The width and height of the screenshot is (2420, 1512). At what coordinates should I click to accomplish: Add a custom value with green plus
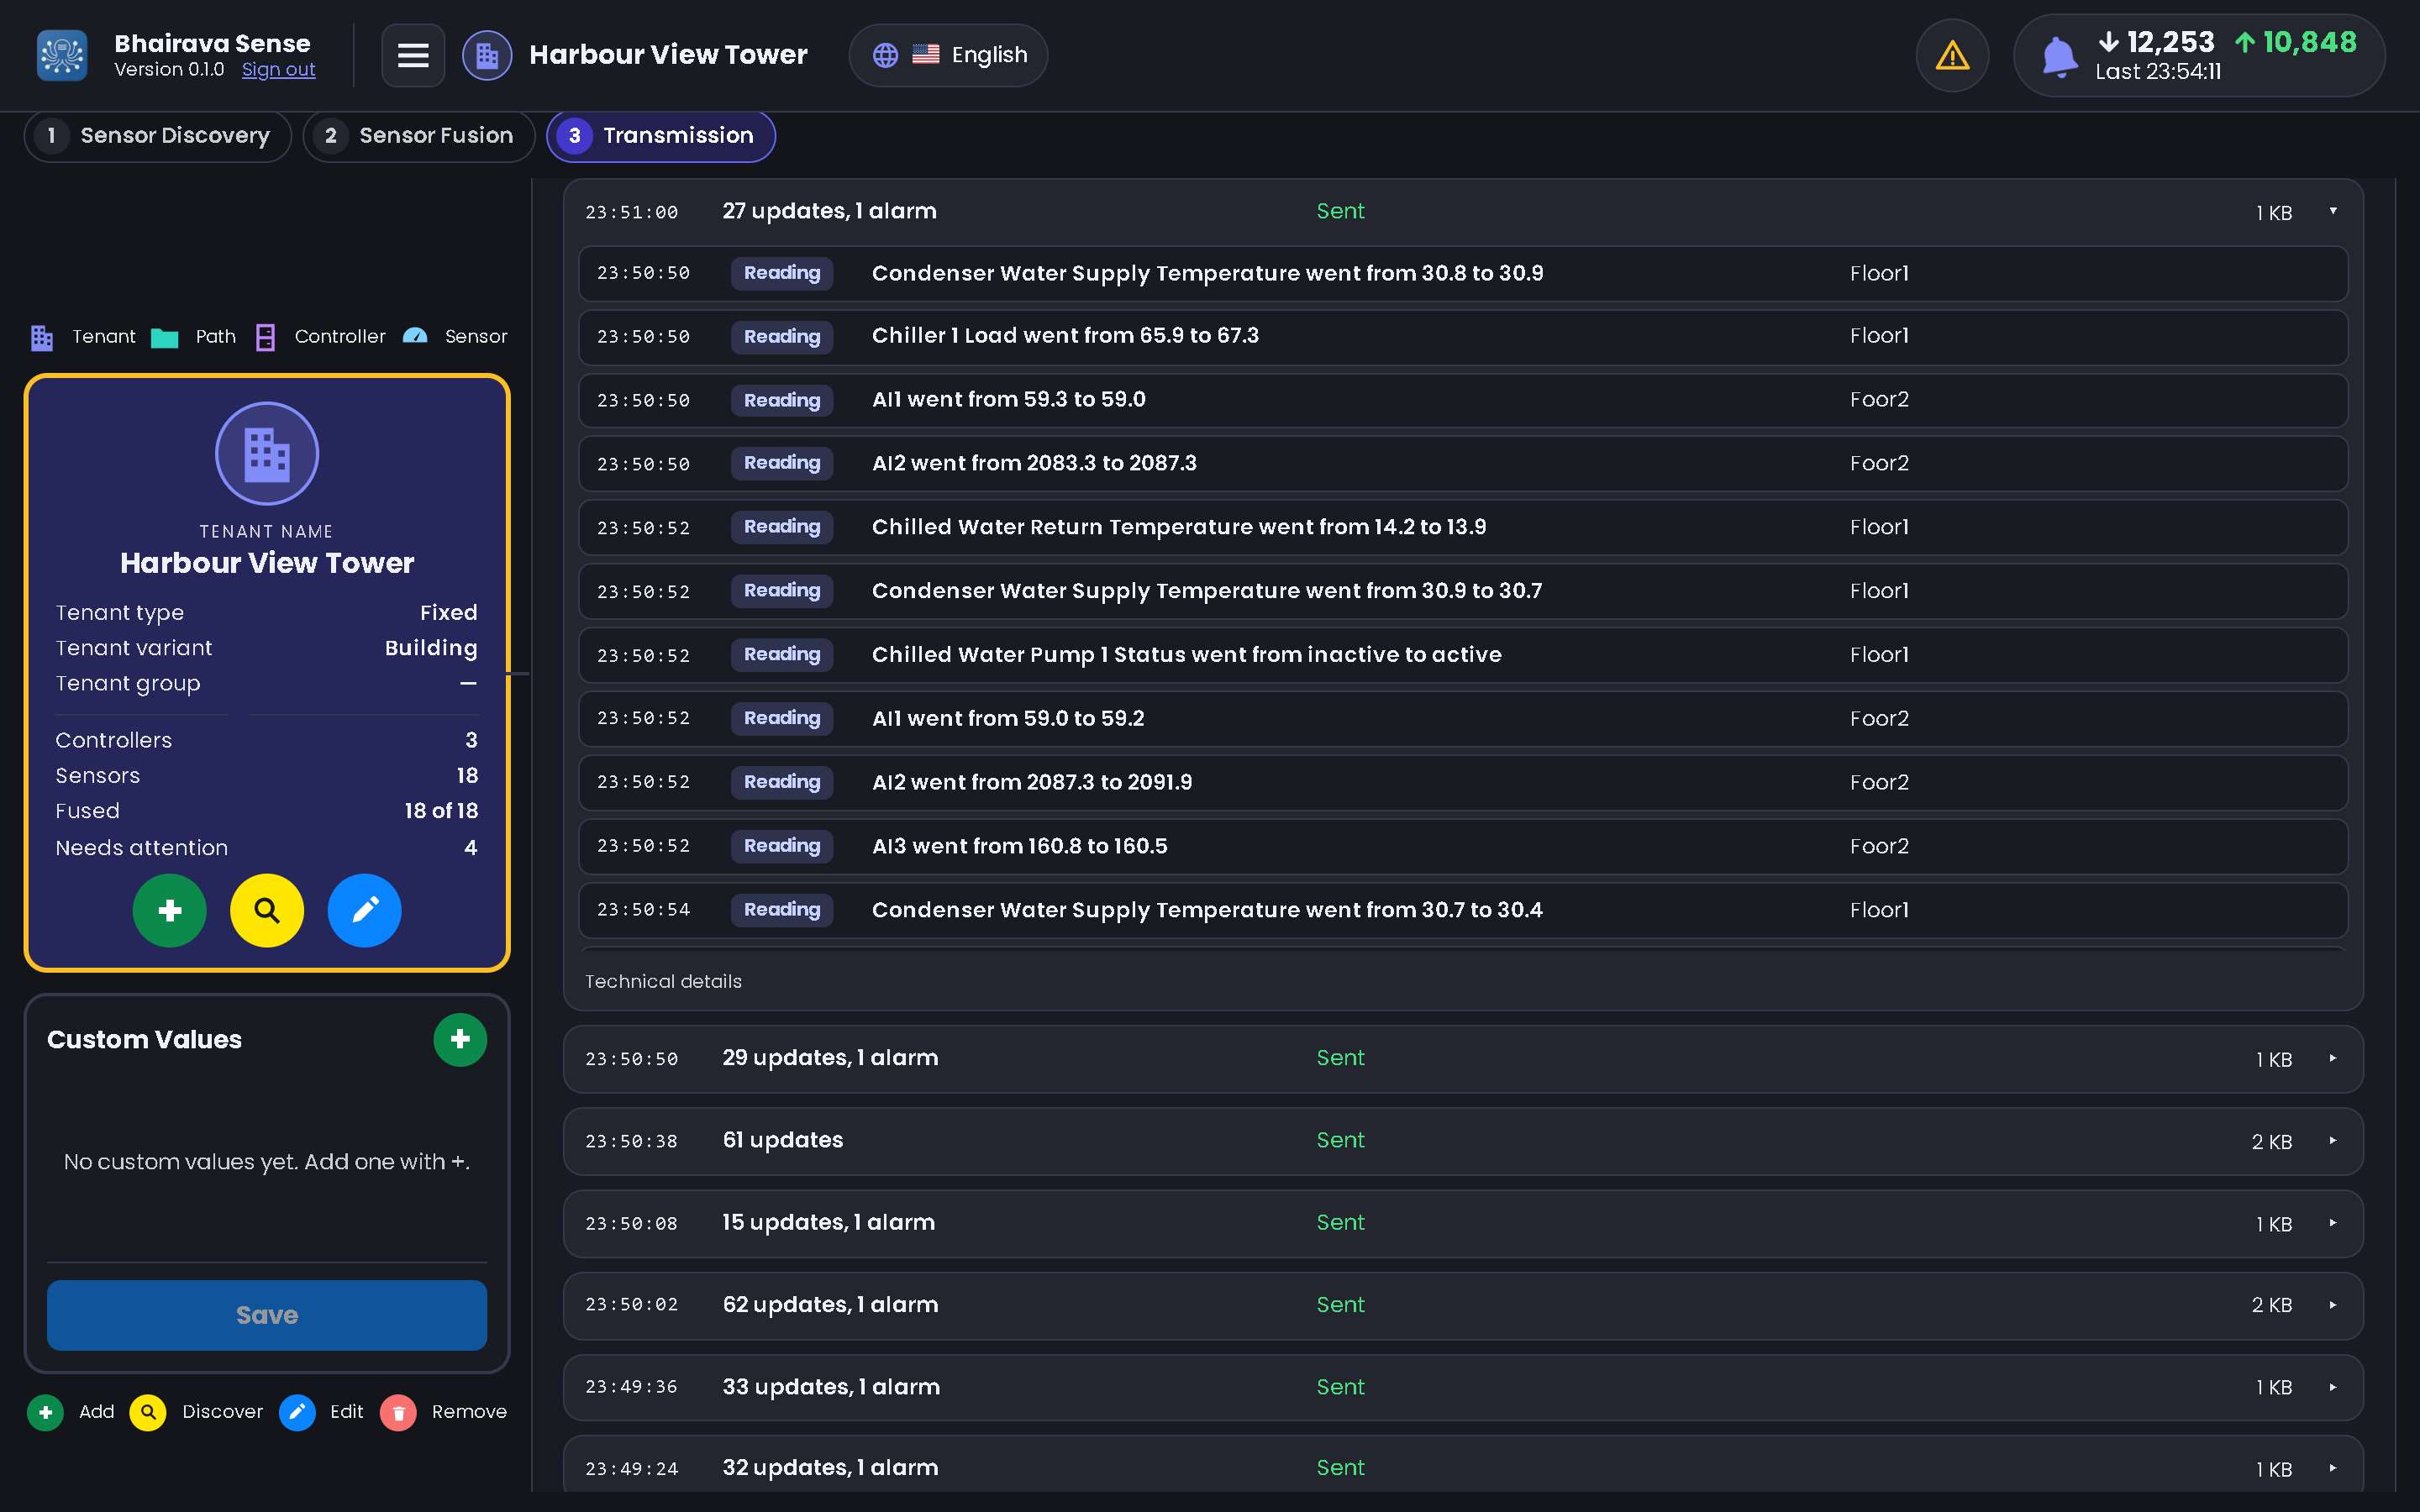[x=460, y=1039]
